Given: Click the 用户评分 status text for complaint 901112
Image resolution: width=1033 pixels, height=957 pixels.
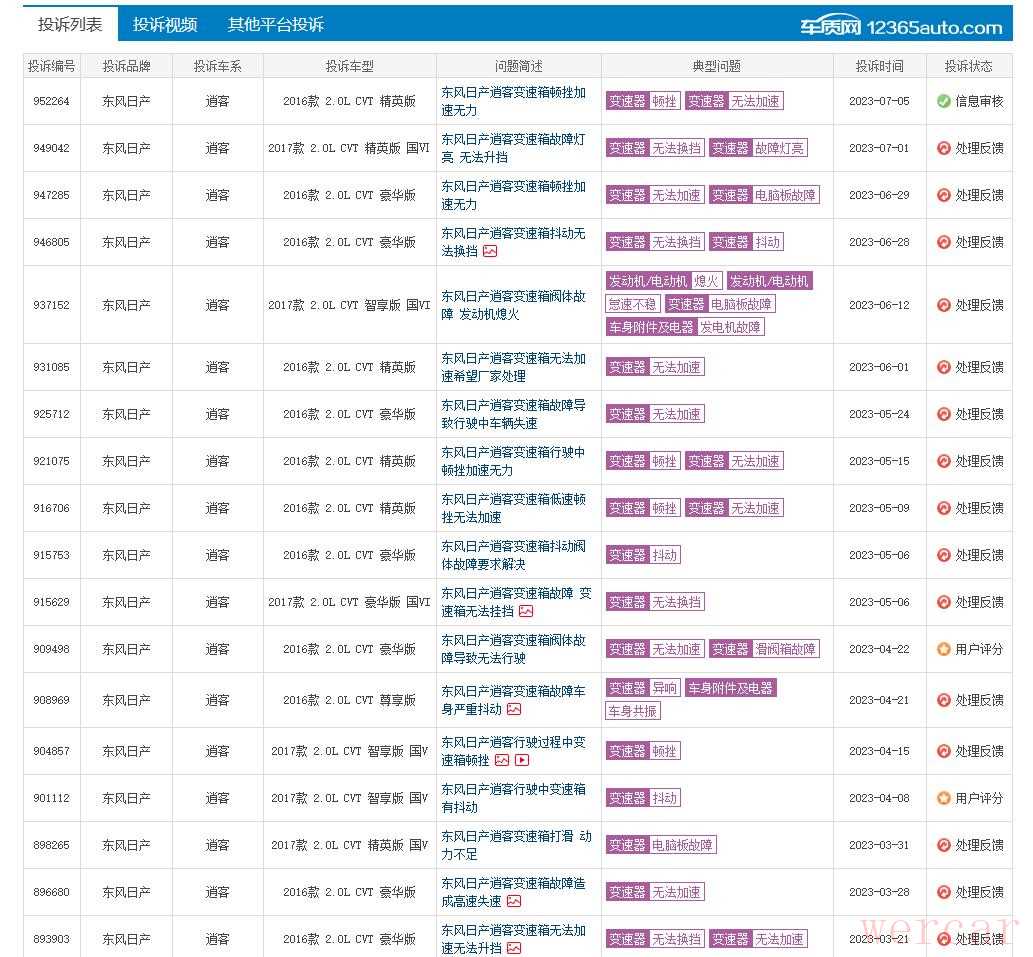Looking at the screenshot, I should tap(978, 798).
